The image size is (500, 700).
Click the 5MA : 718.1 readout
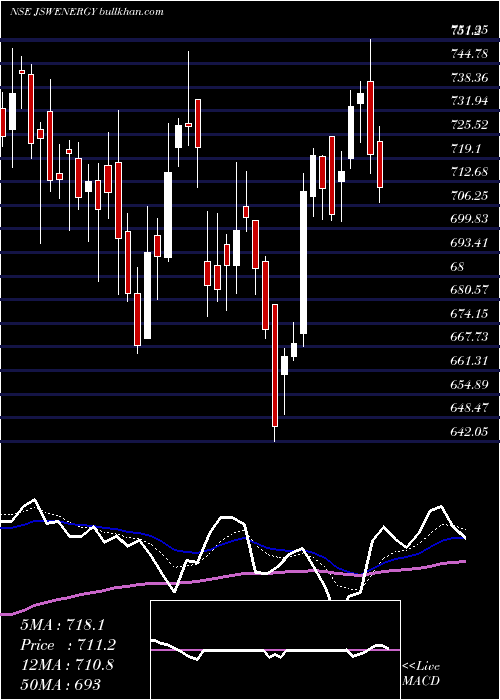[x=62, y=625]
